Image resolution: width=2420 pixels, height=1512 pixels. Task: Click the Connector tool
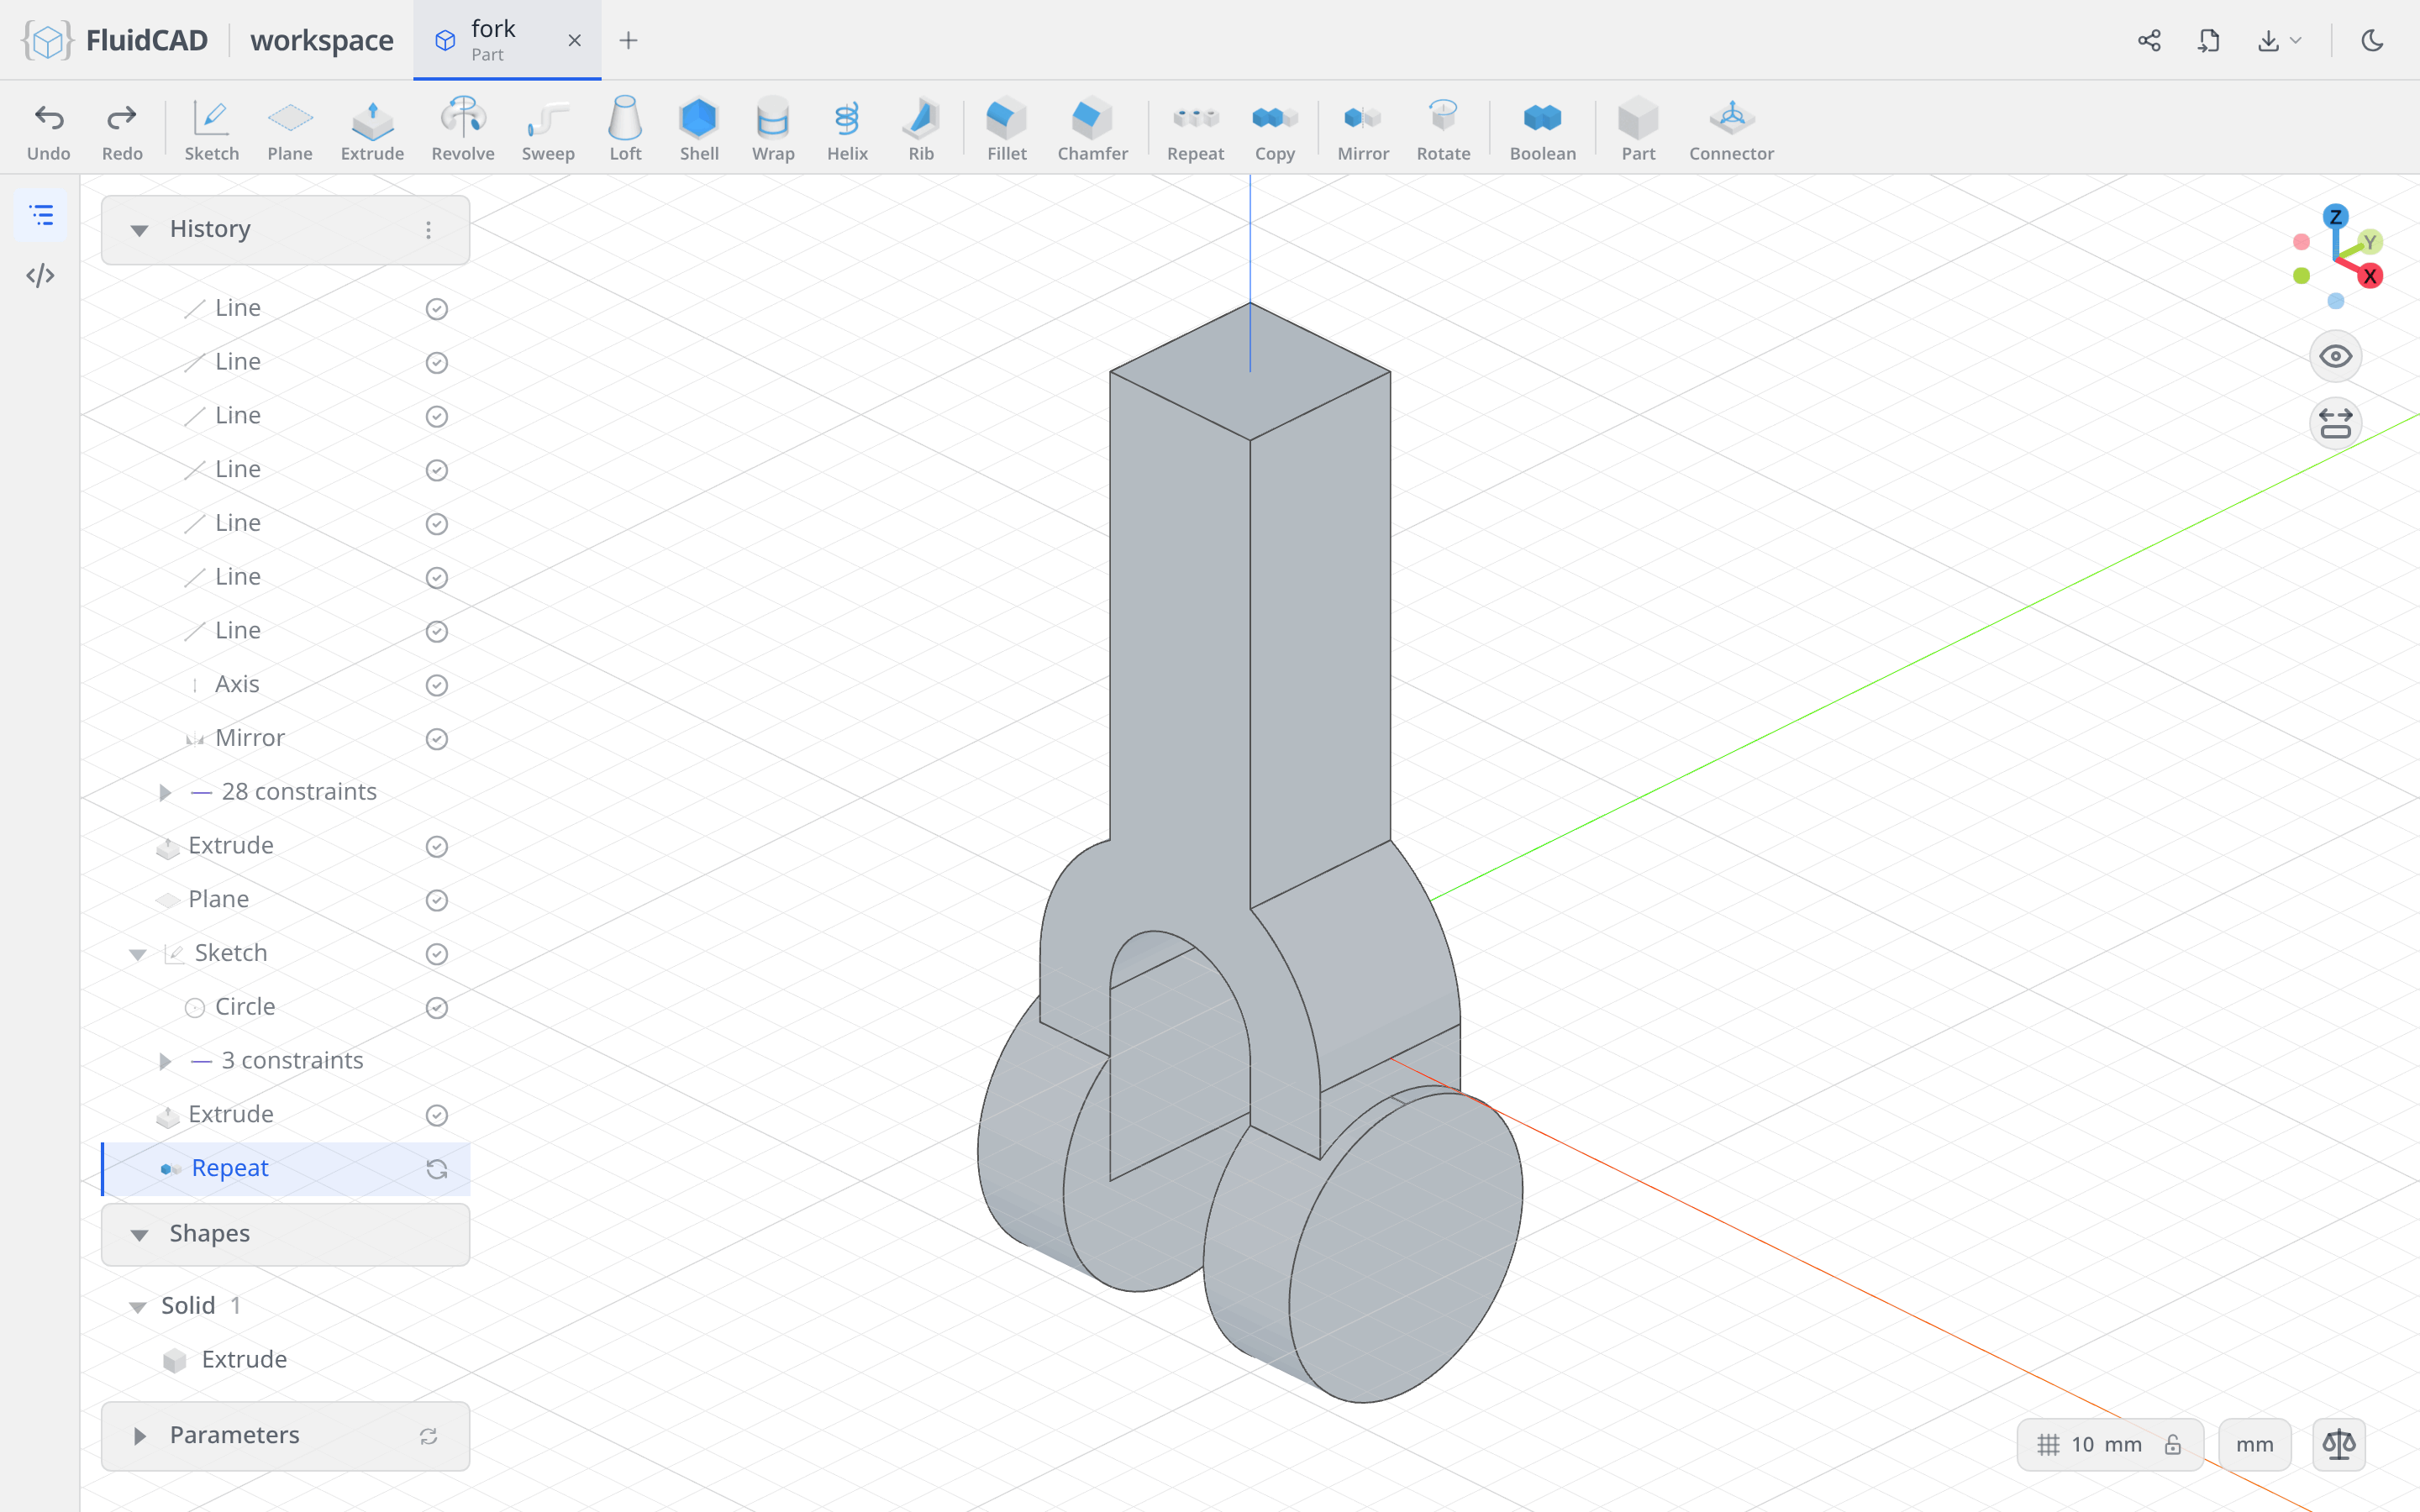1731,130
